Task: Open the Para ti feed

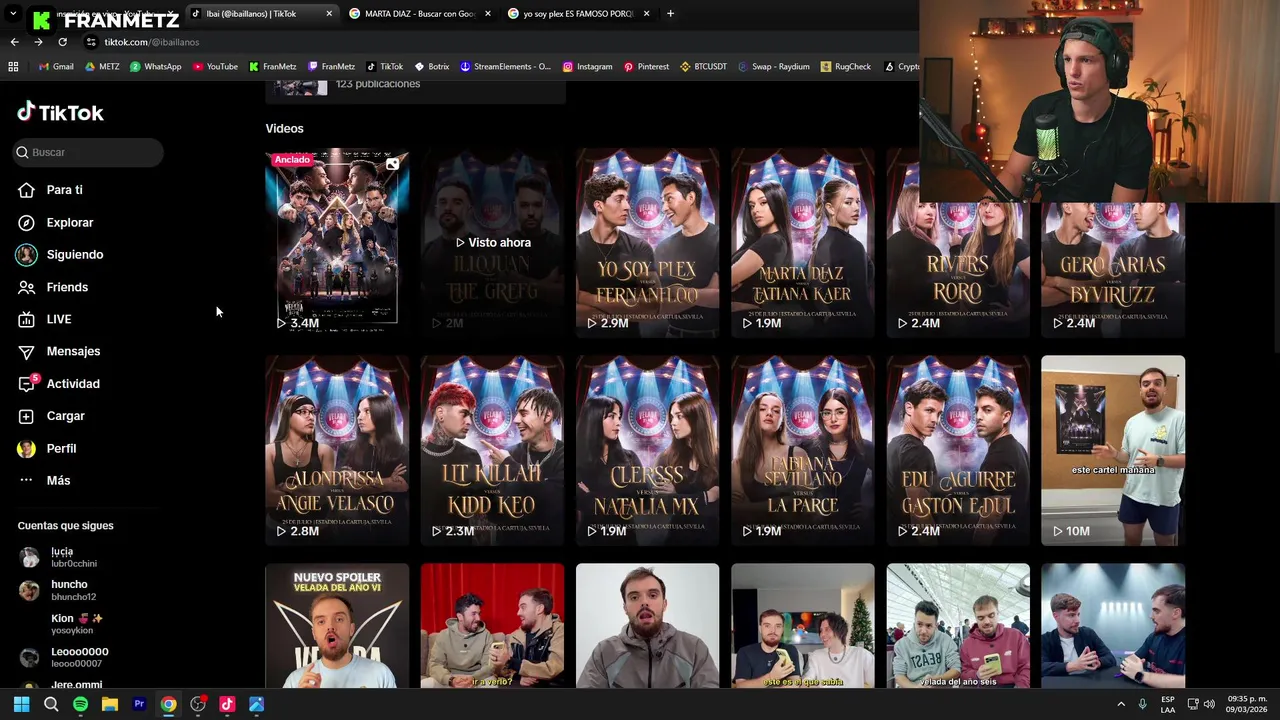Action: coord(64,190)
